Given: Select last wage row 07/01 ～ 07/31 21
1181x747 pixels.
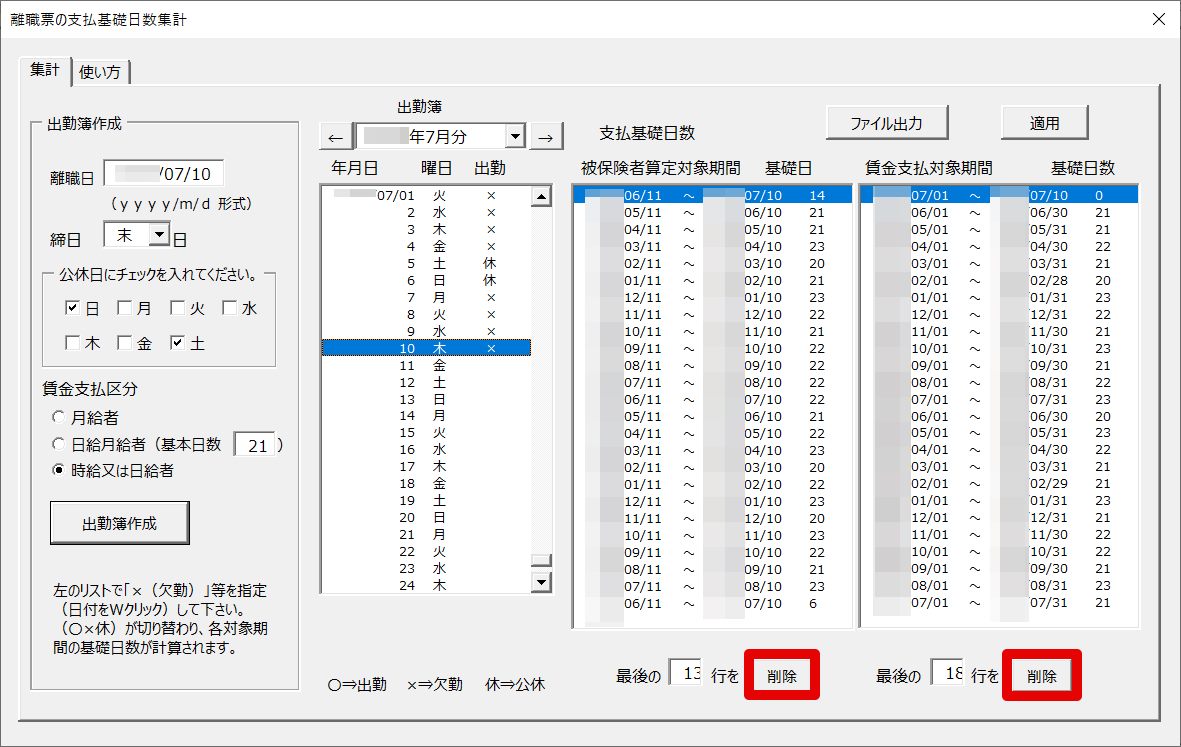Looking at the screenshot, I should 999,603.
